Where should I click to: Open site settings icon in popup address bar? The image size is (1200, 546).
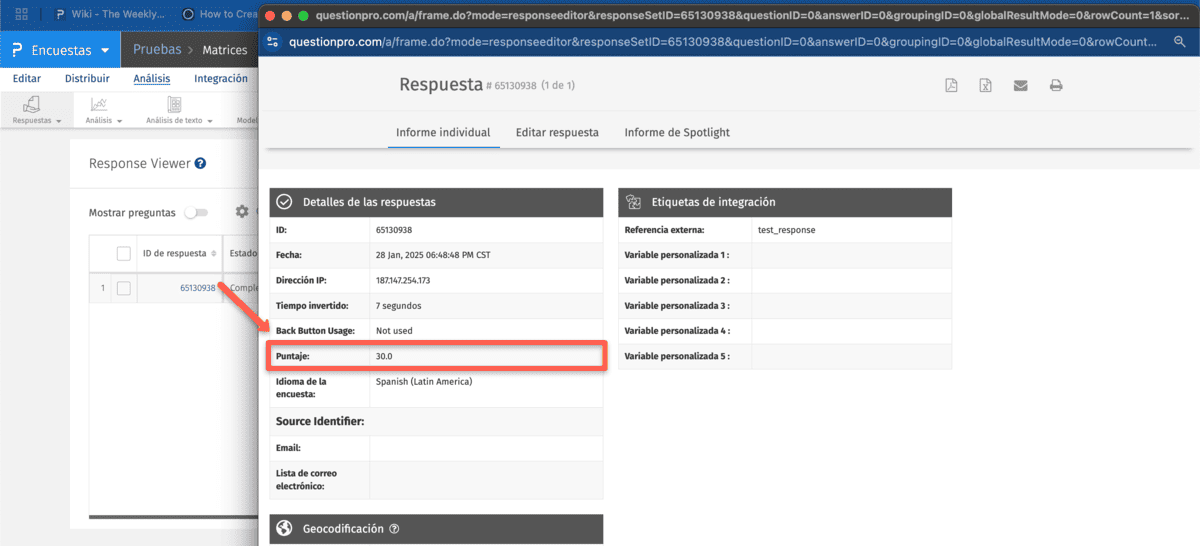(x=273, y=42)
